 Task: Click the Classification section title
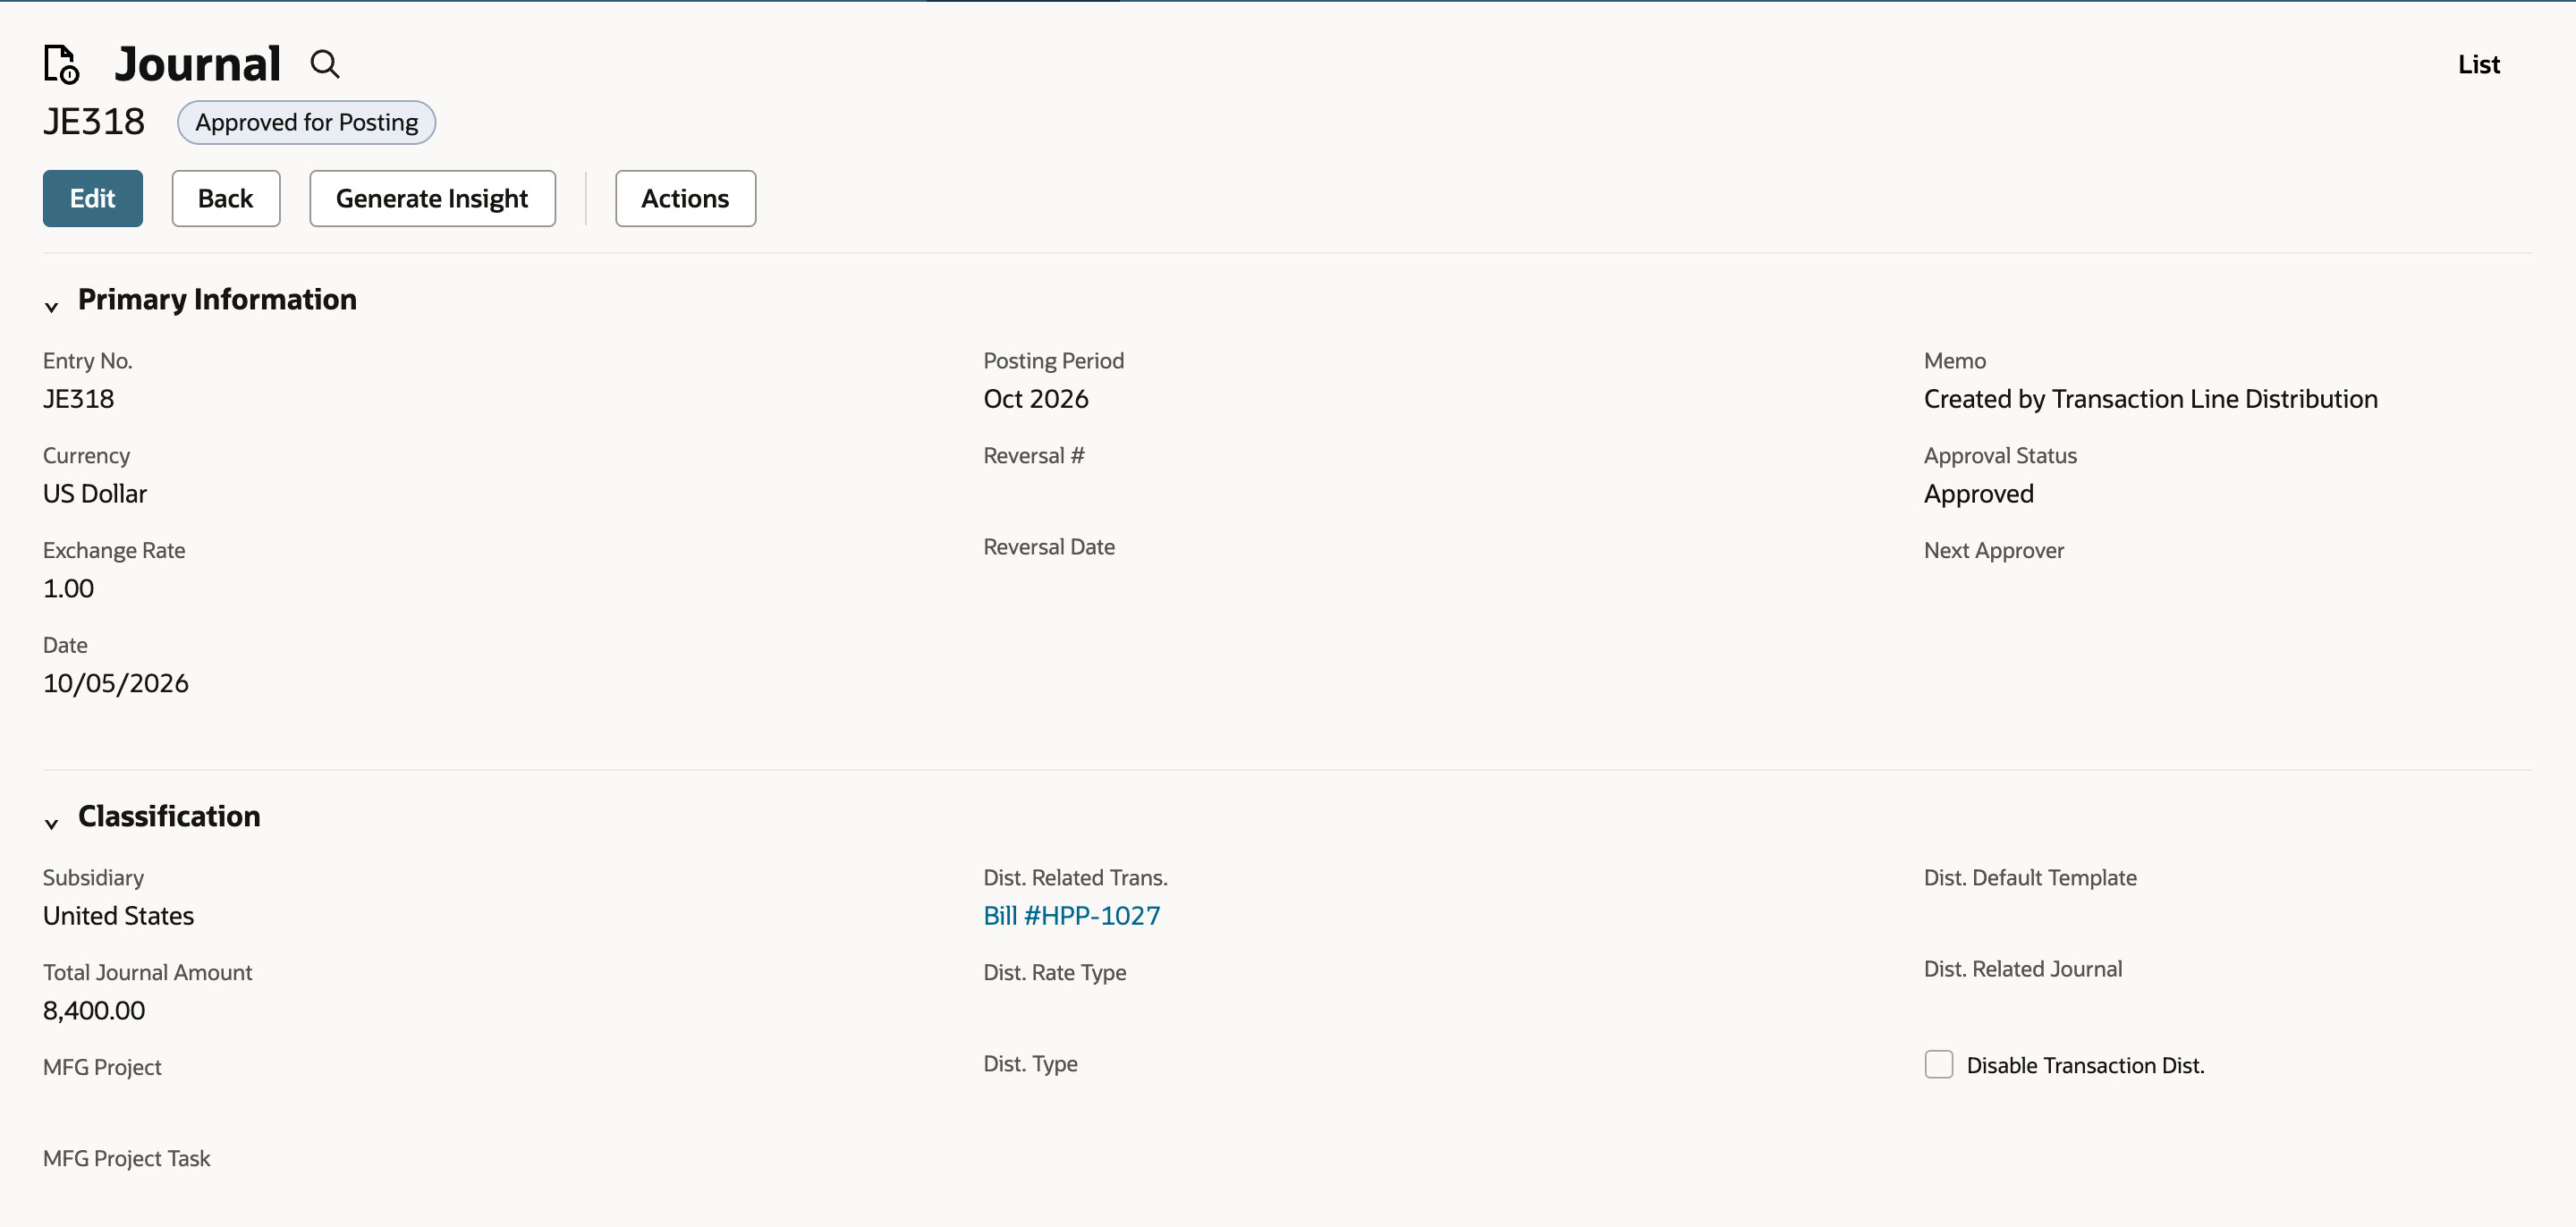coord(169,816)
